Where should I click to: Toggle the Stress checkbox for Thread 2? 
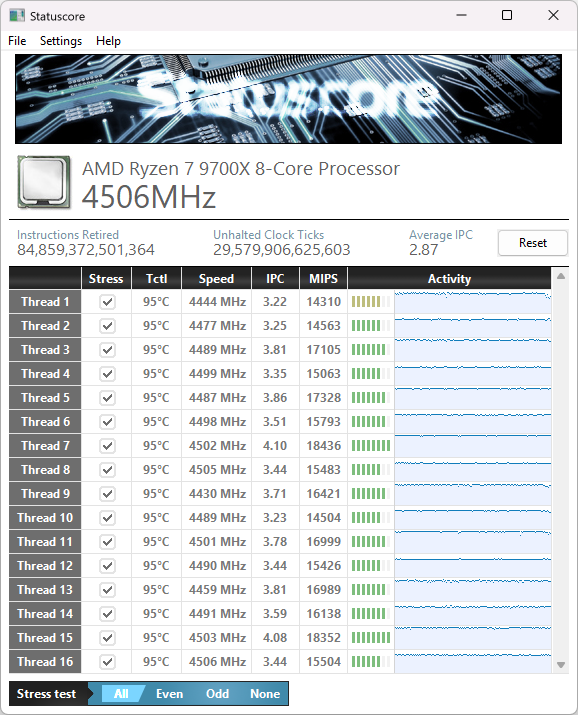108,326
